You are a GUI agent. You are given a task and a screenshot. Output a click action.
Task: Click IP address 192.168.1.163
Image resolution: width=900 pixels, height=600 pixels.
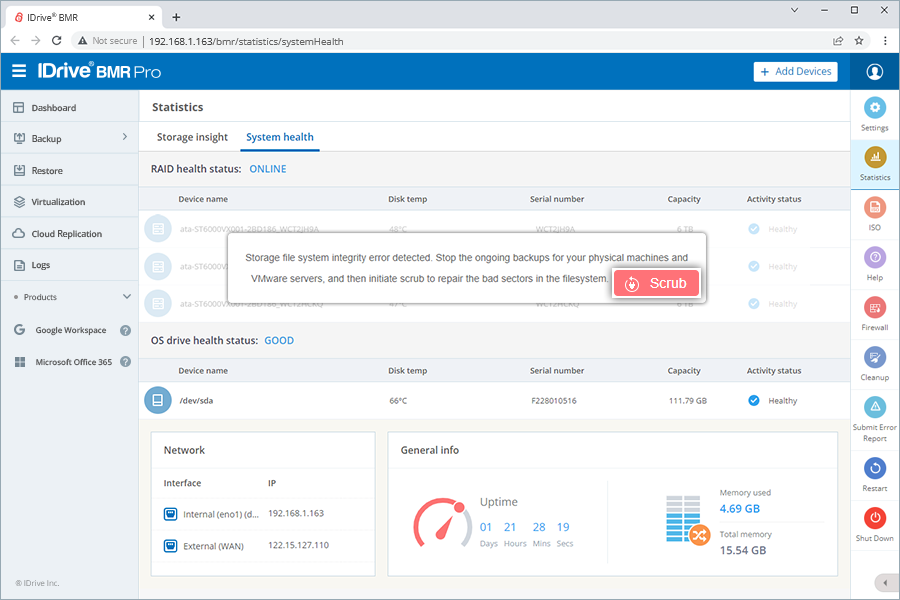pos(296,513)
